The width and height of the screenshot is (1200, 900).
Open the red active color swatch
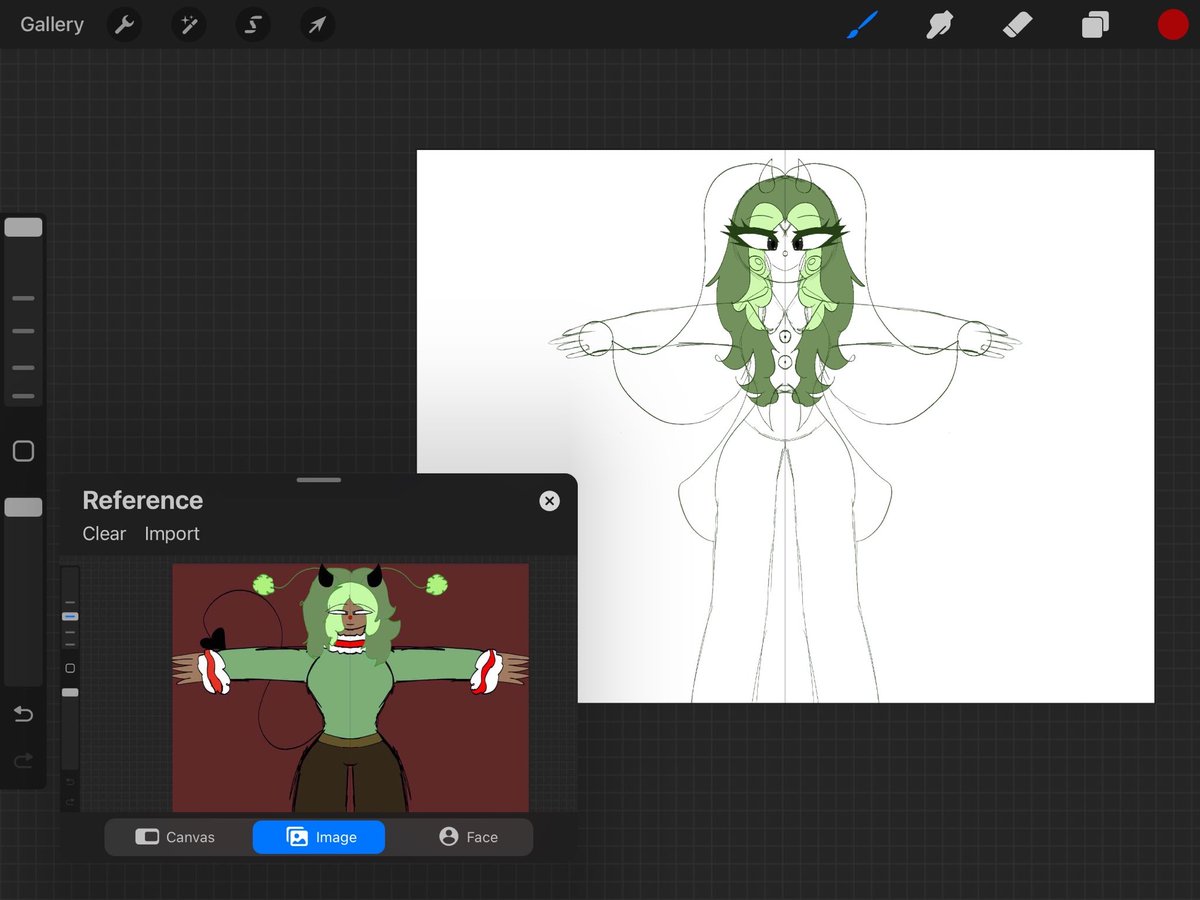1172,25
